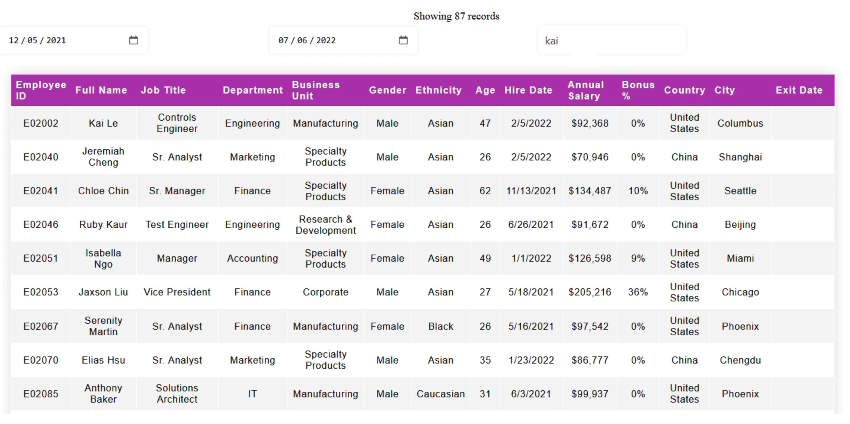
Task: Click the Ethnicity column header
Action: tap(439, 90)
